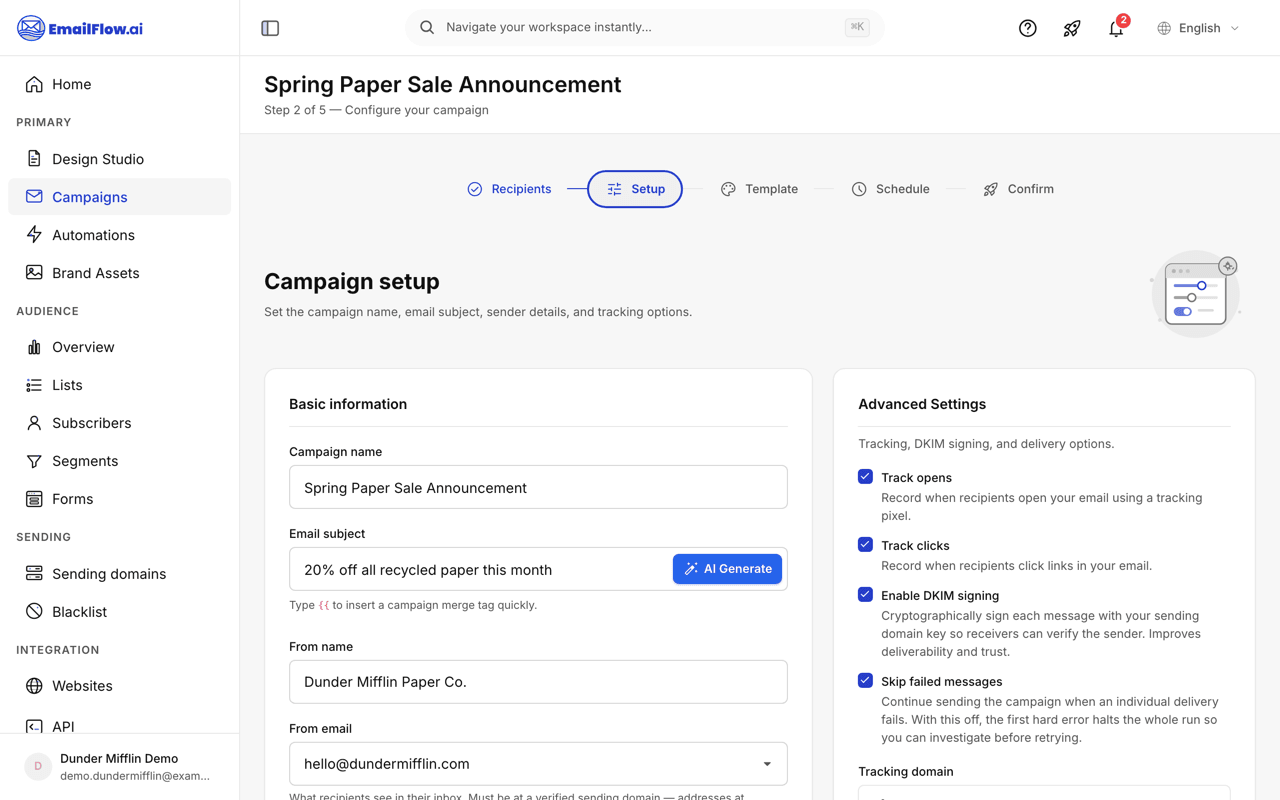Open Design Studio from the sidebar

click(119, 159)
